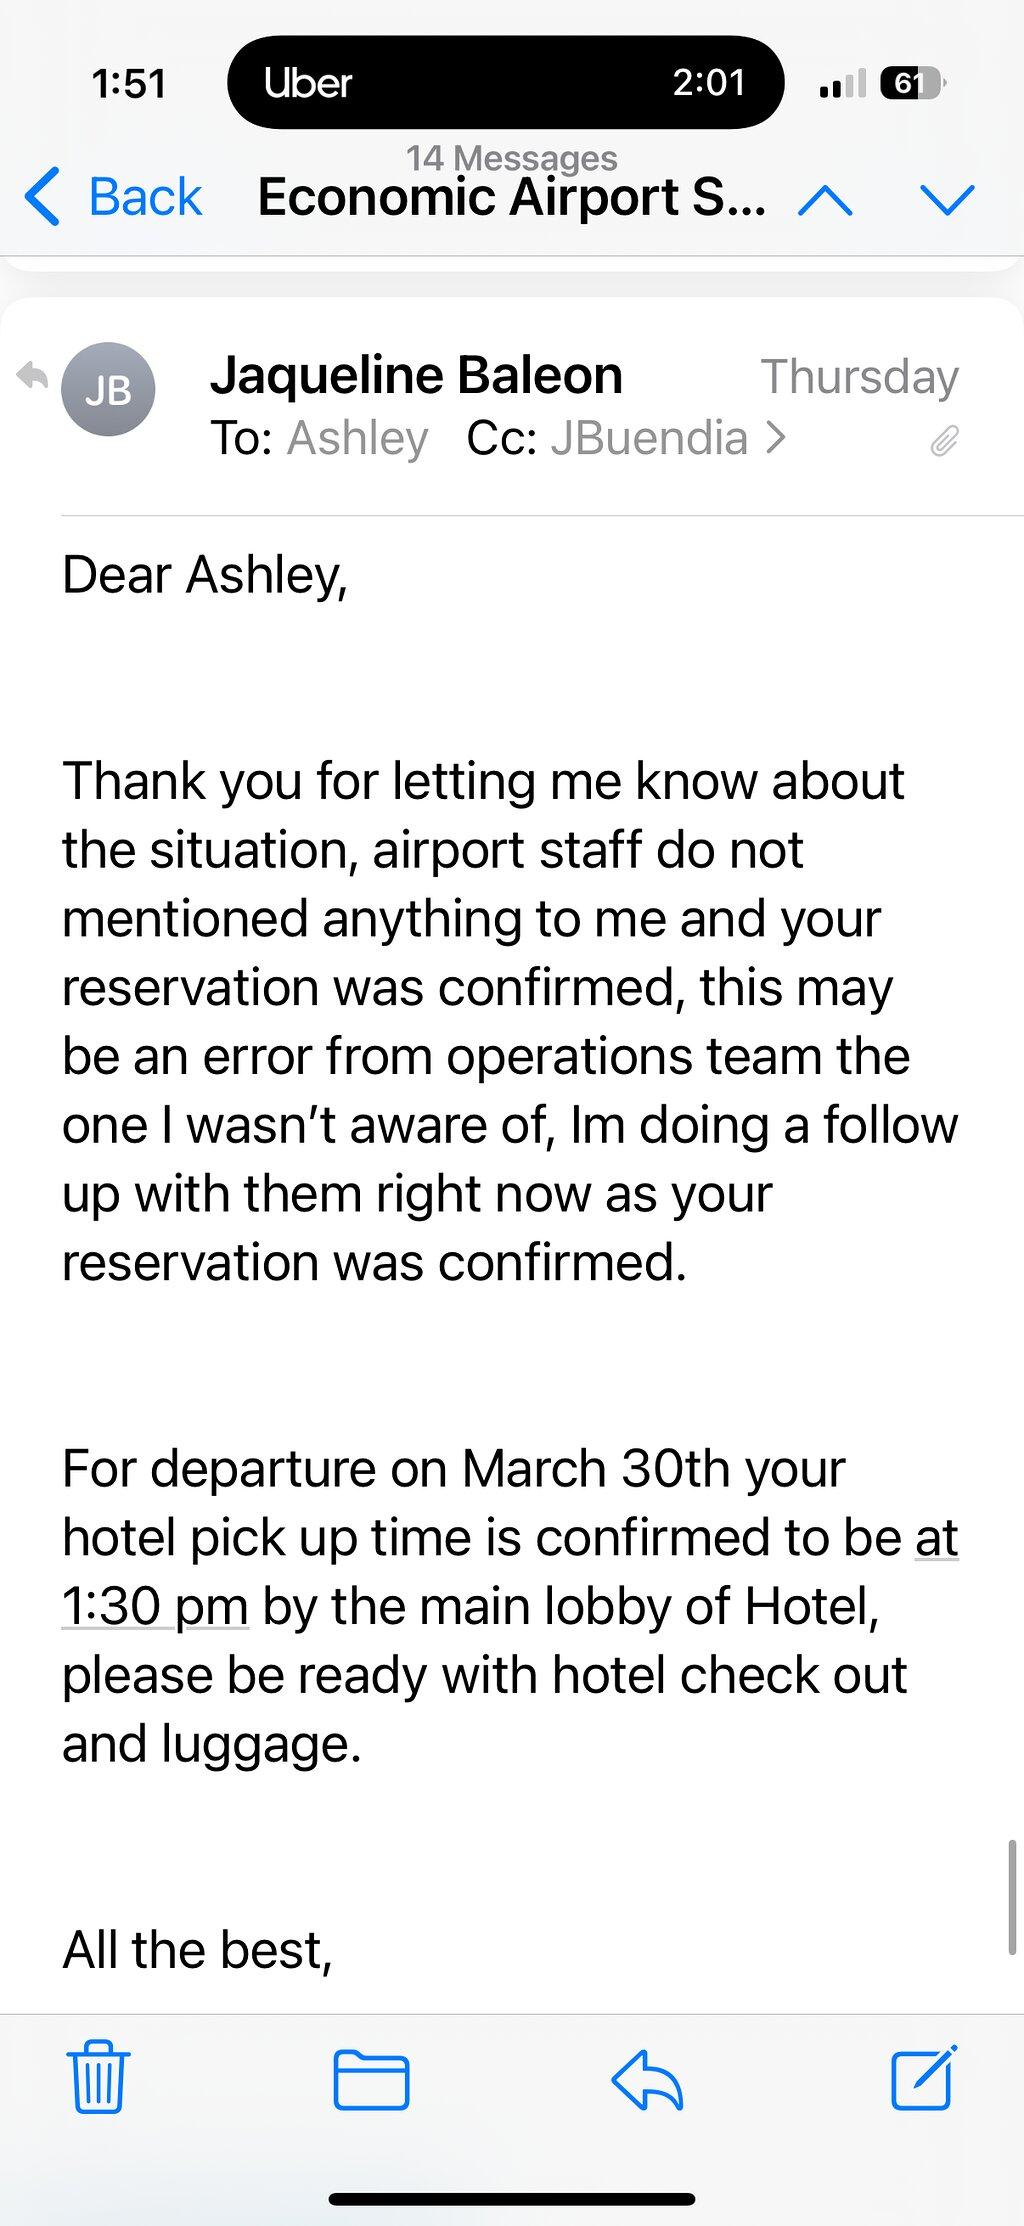This screenshot has height=2226, width=1024.
Task: Open the Uber live activity pill
Action: (505, 82)
